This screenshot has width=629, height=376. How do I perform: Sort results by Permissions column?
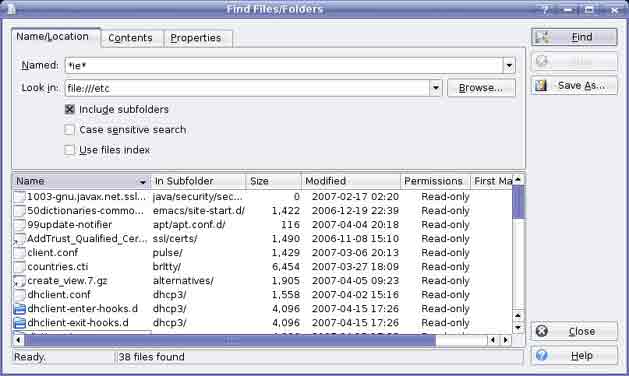435,181
